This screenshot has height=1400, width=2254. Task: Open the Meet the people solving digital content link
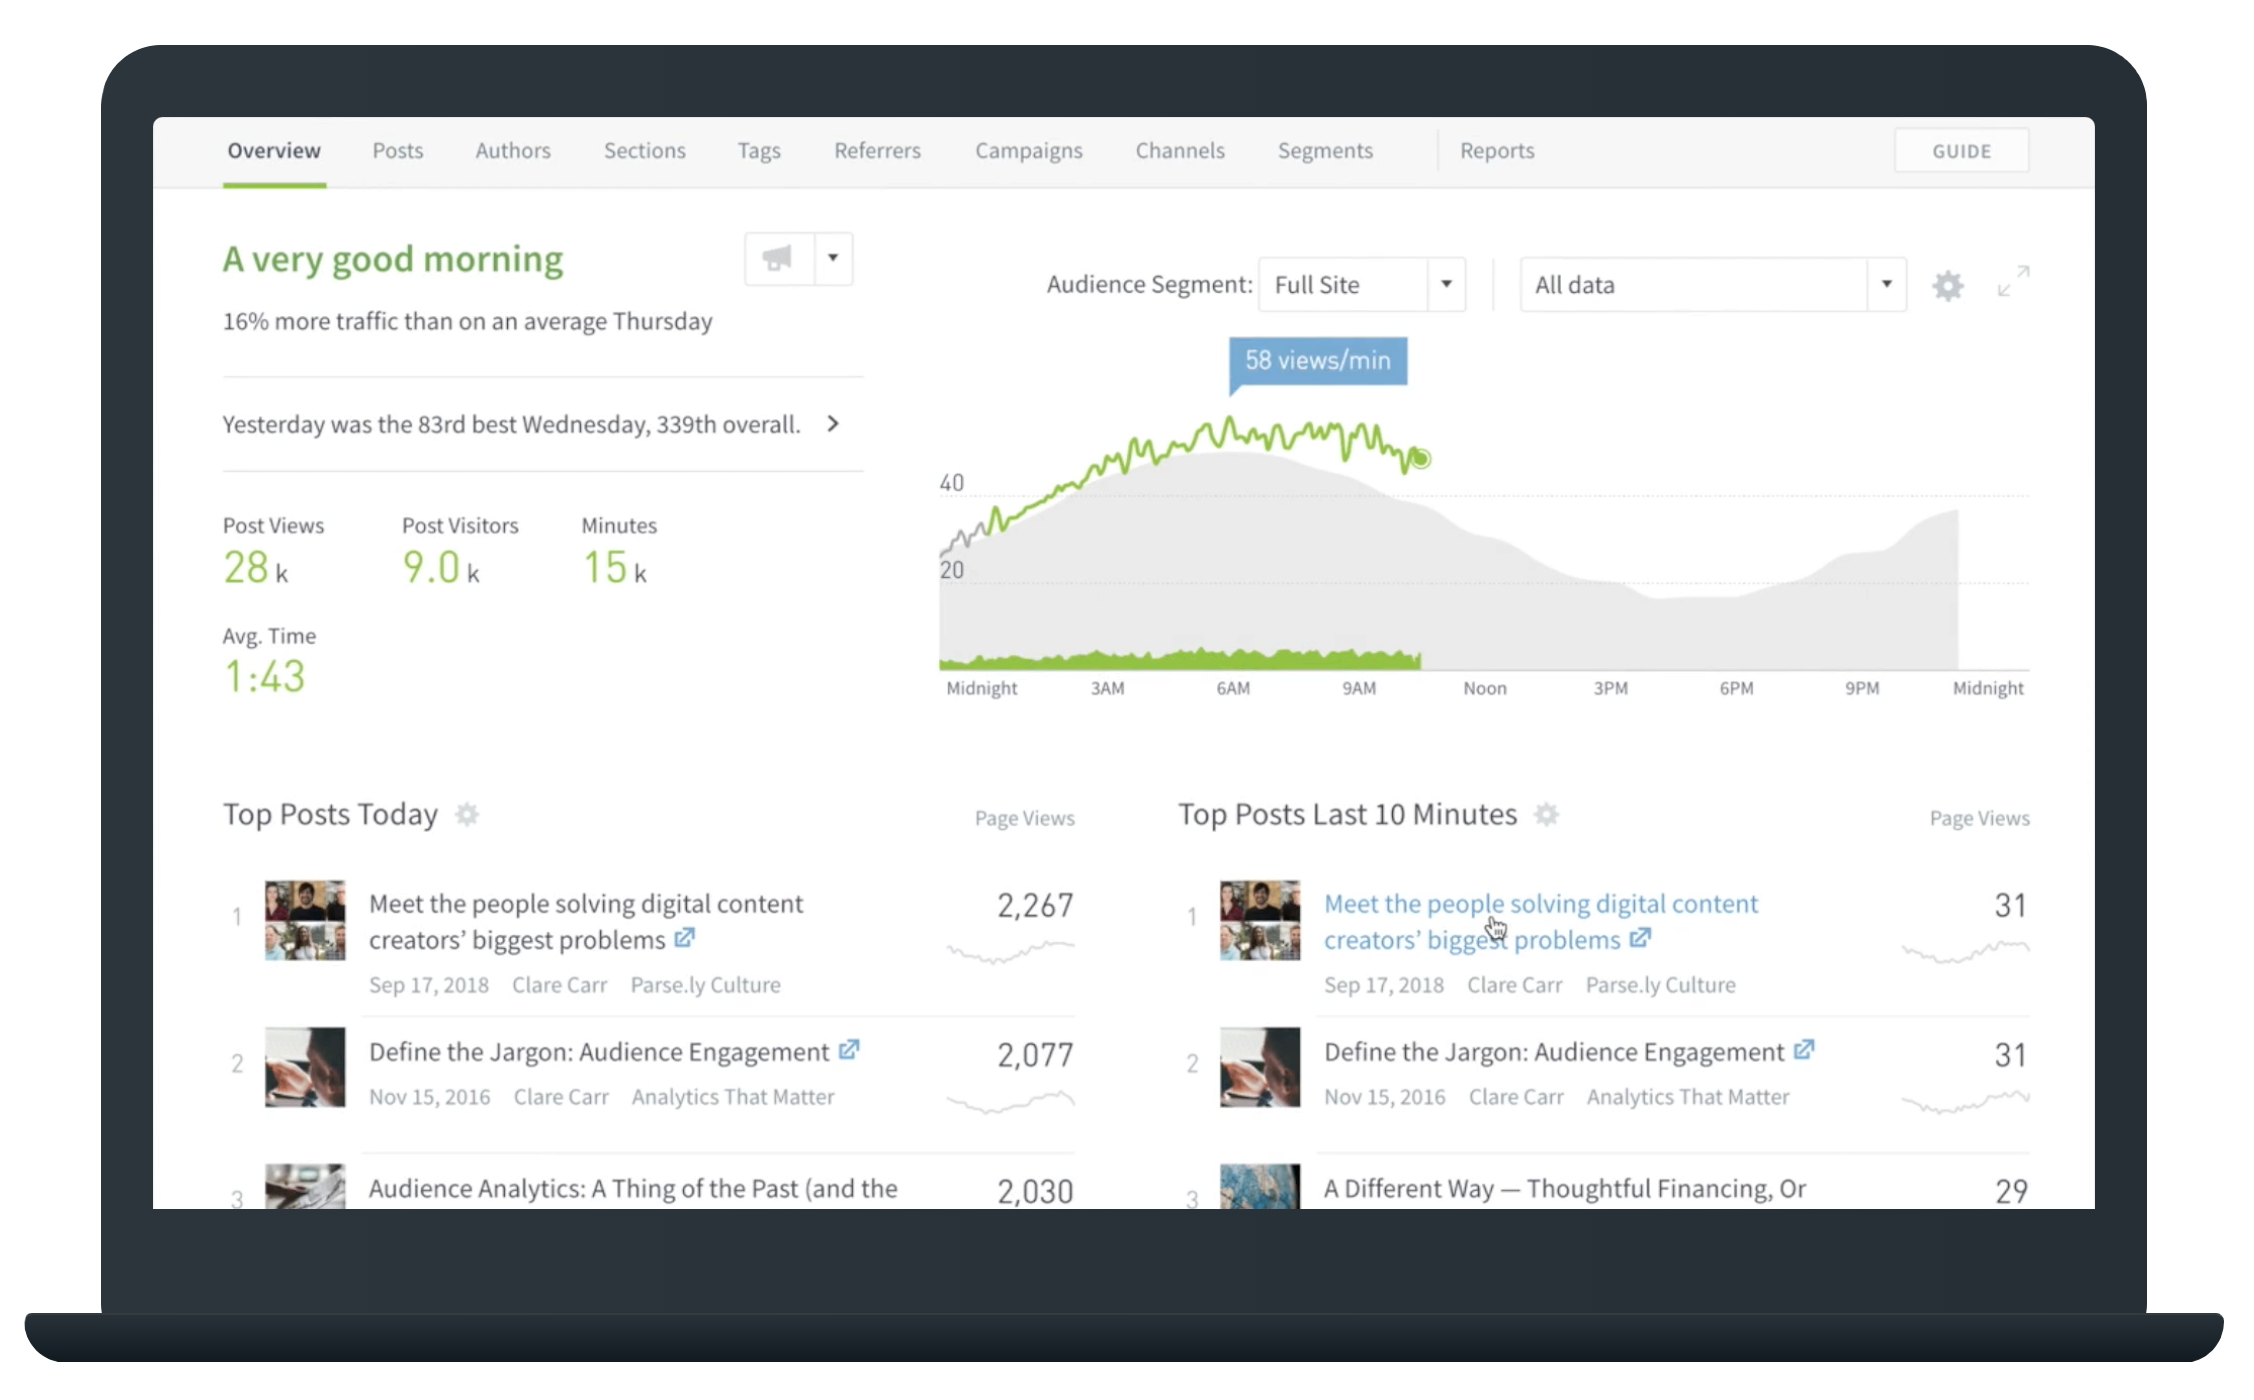(x=1540, y=903)
